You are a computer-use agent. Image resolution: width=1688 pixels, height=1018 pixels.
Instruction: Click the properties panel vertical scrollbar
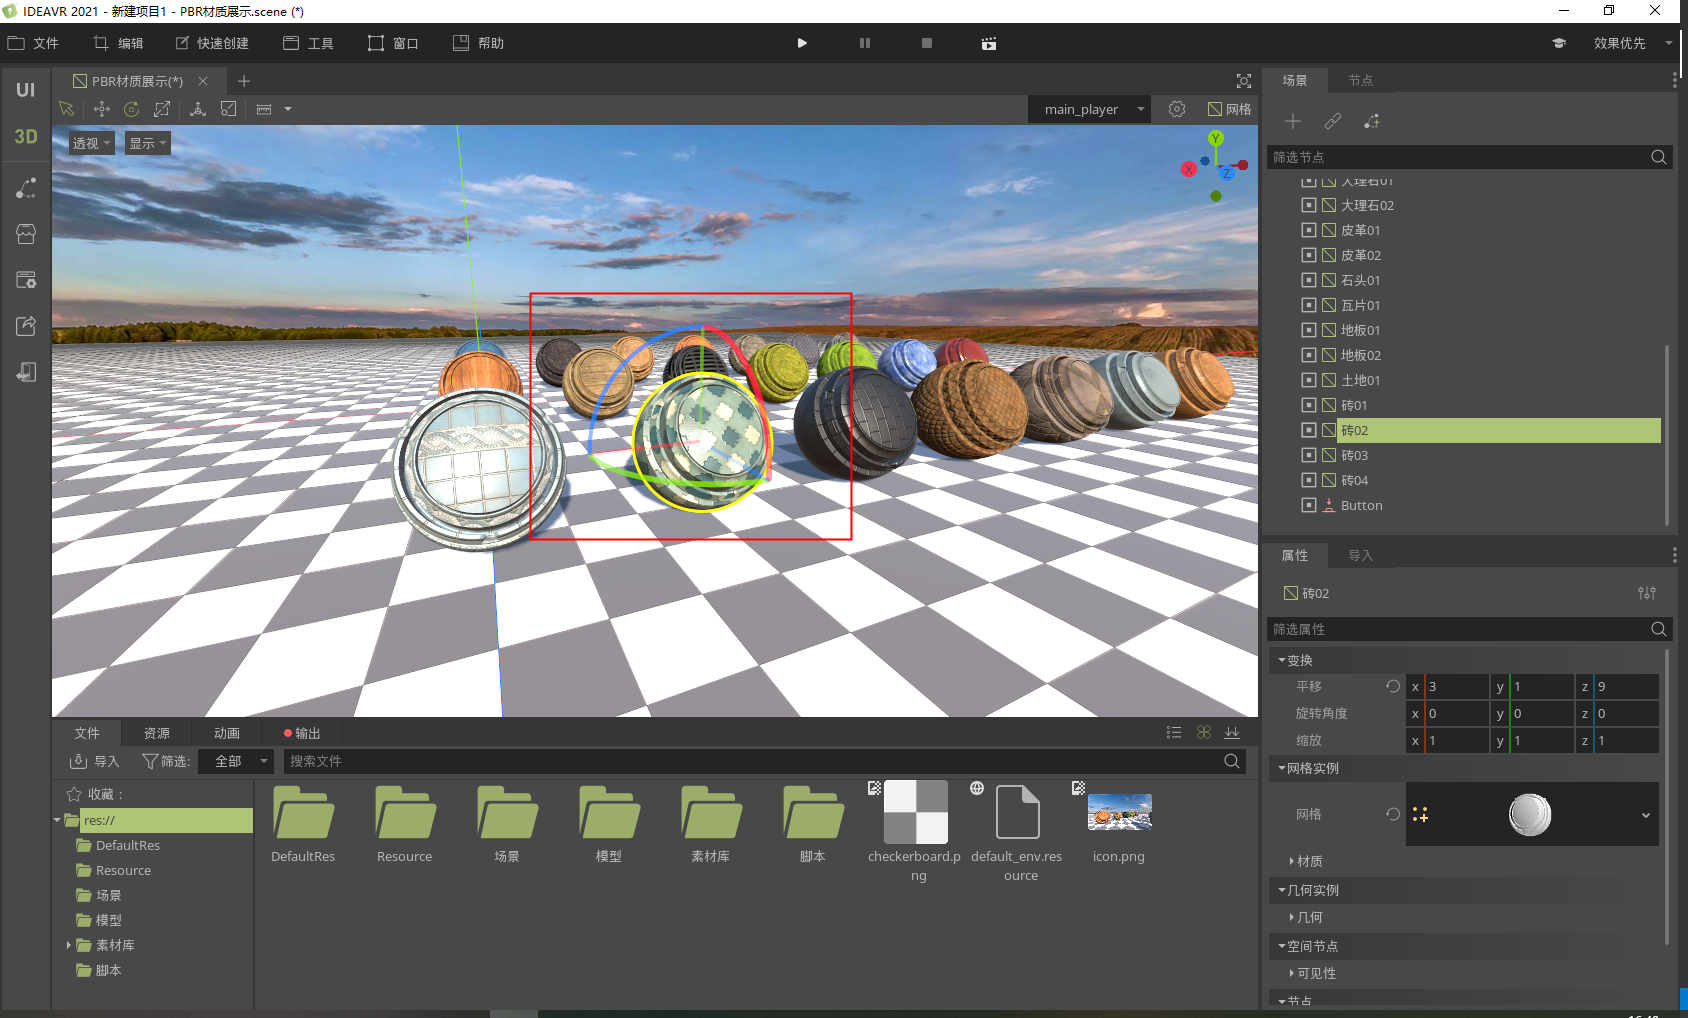tap(1666, 796)
